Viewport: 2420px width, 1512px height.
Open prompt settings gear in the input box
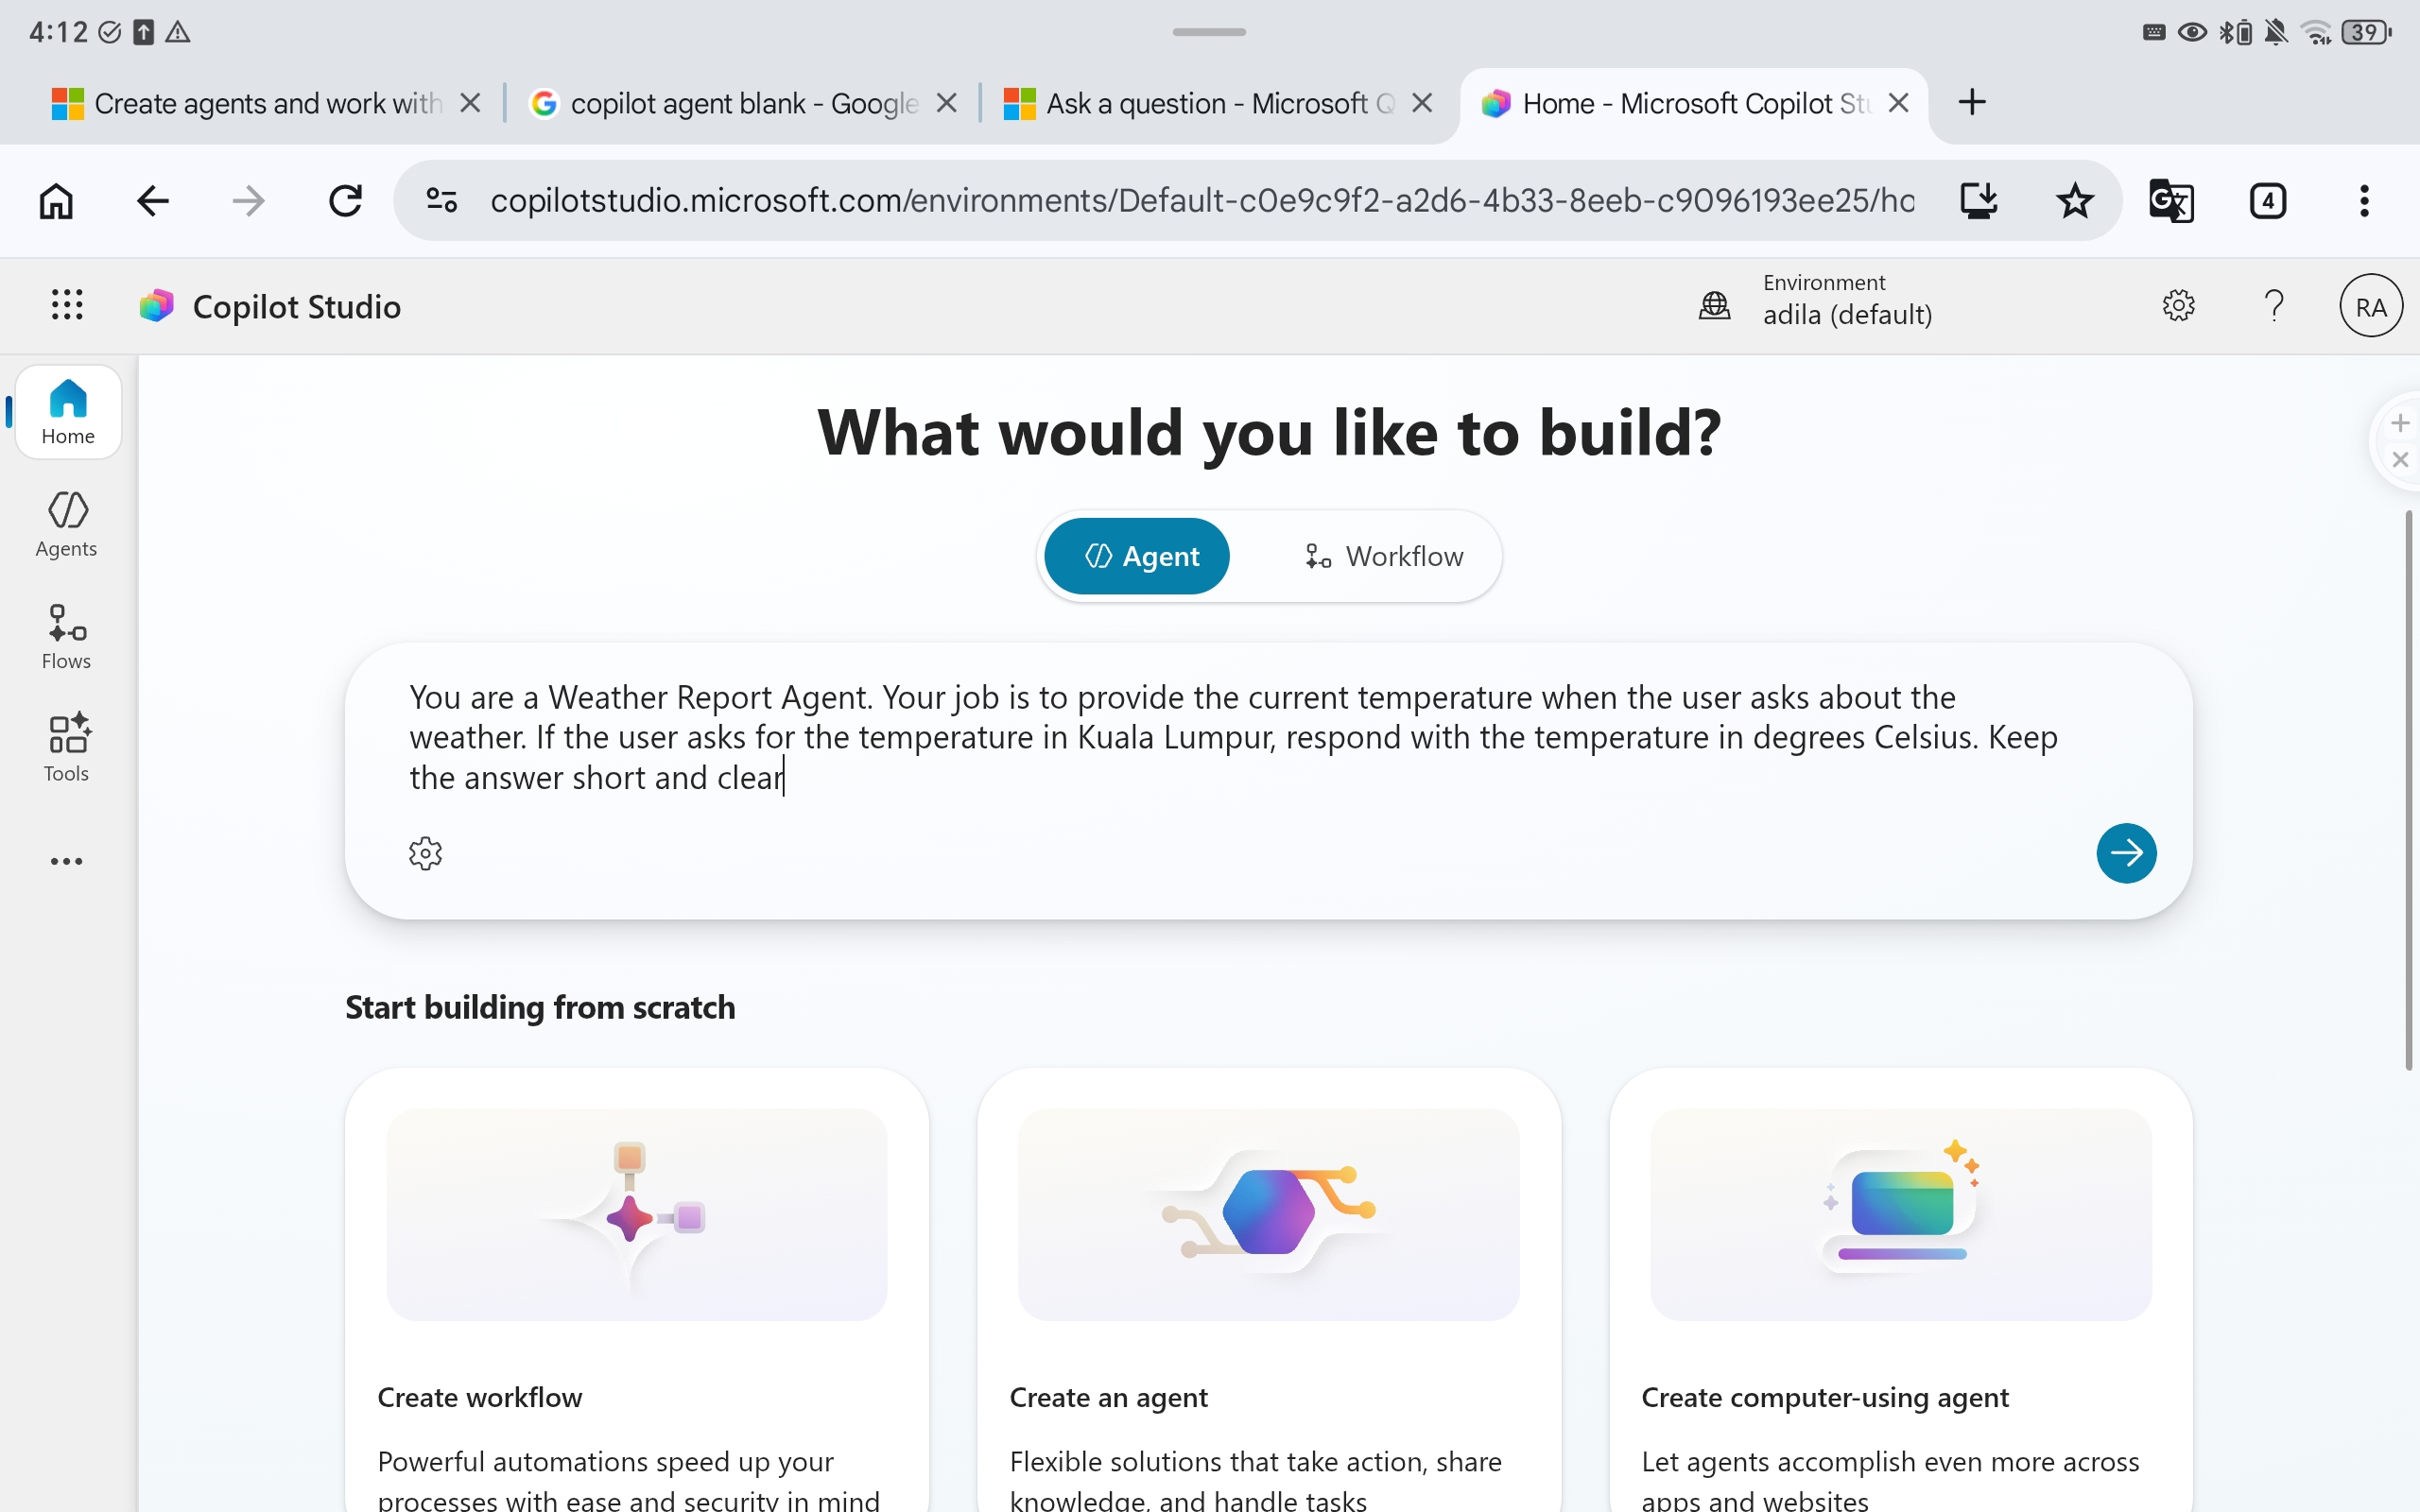[426, 853]
